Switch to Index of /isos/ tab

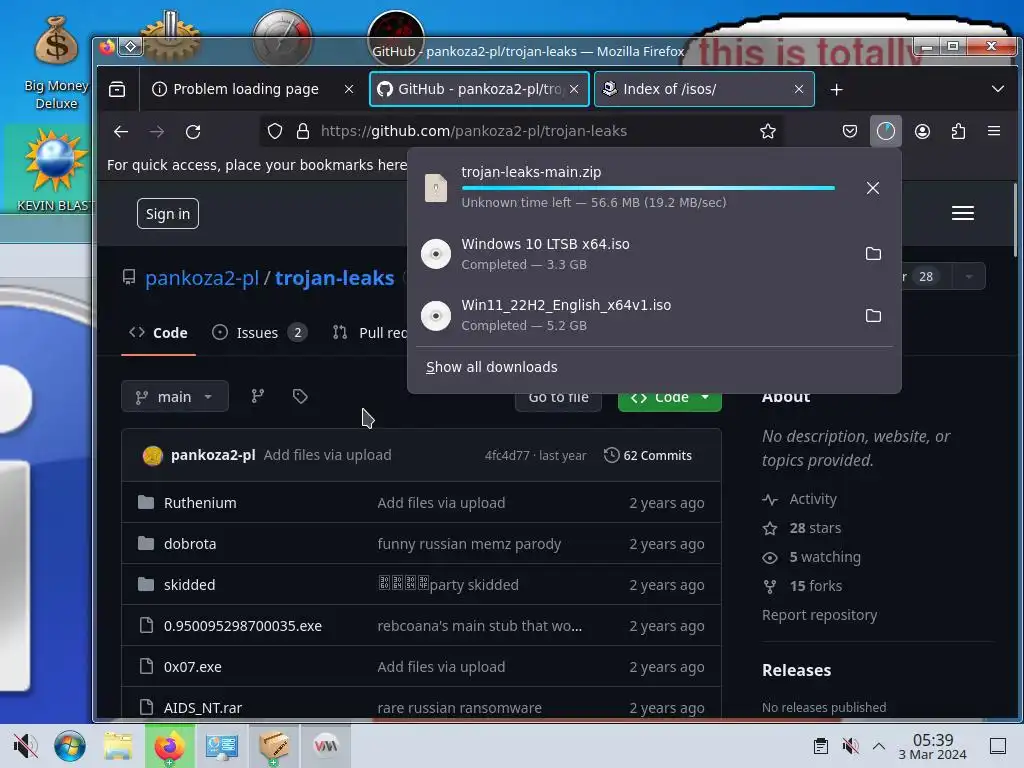pyautogui.click(x=704, y=89)
